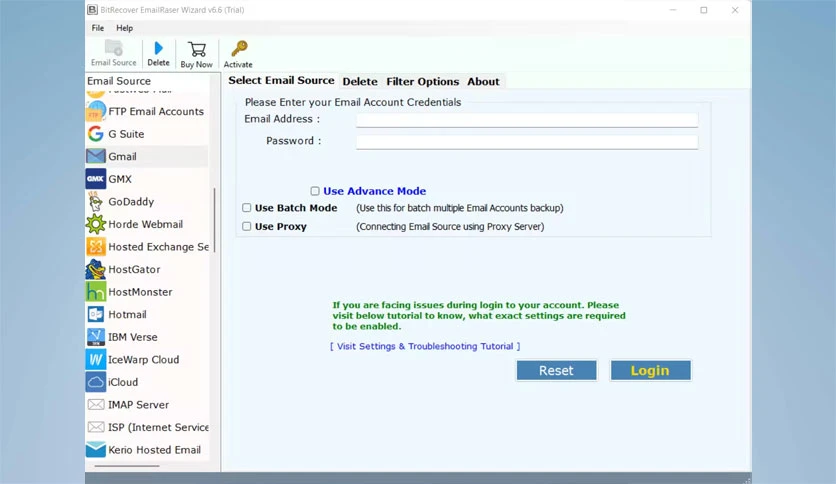
Task: Select the IBM Verse icon
Action: click(95, 337)
